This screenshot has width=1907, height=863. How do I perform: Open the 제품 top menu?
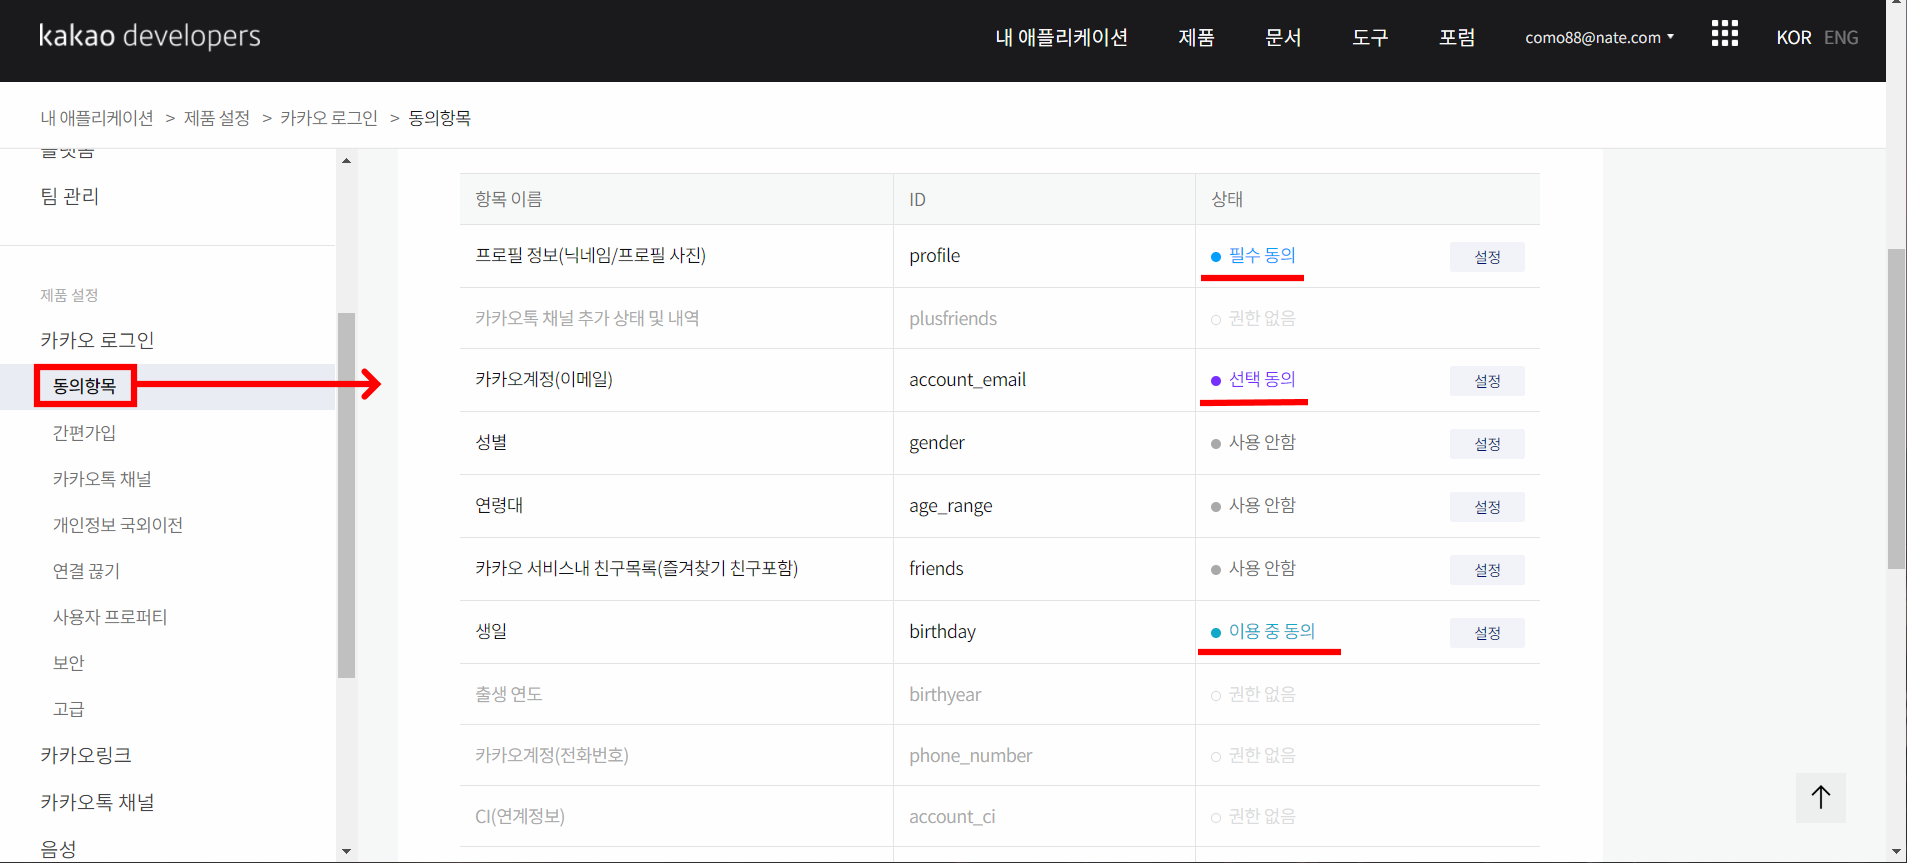click(x=1196, y=37)
